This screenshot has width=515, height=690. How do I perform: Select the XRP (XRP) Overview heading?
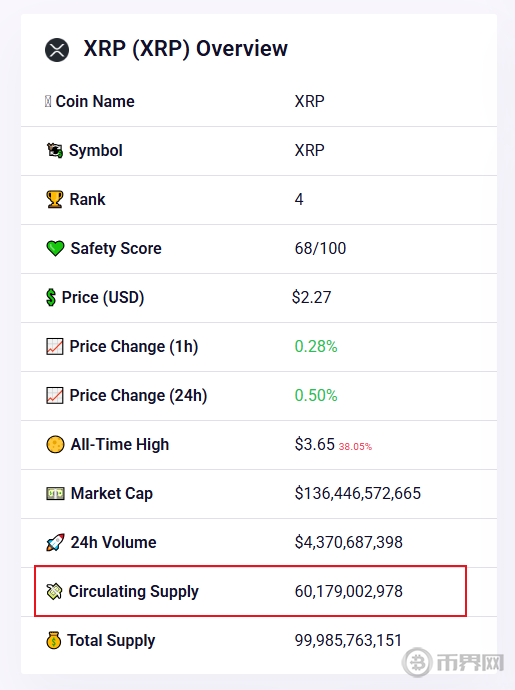(185, 49)
